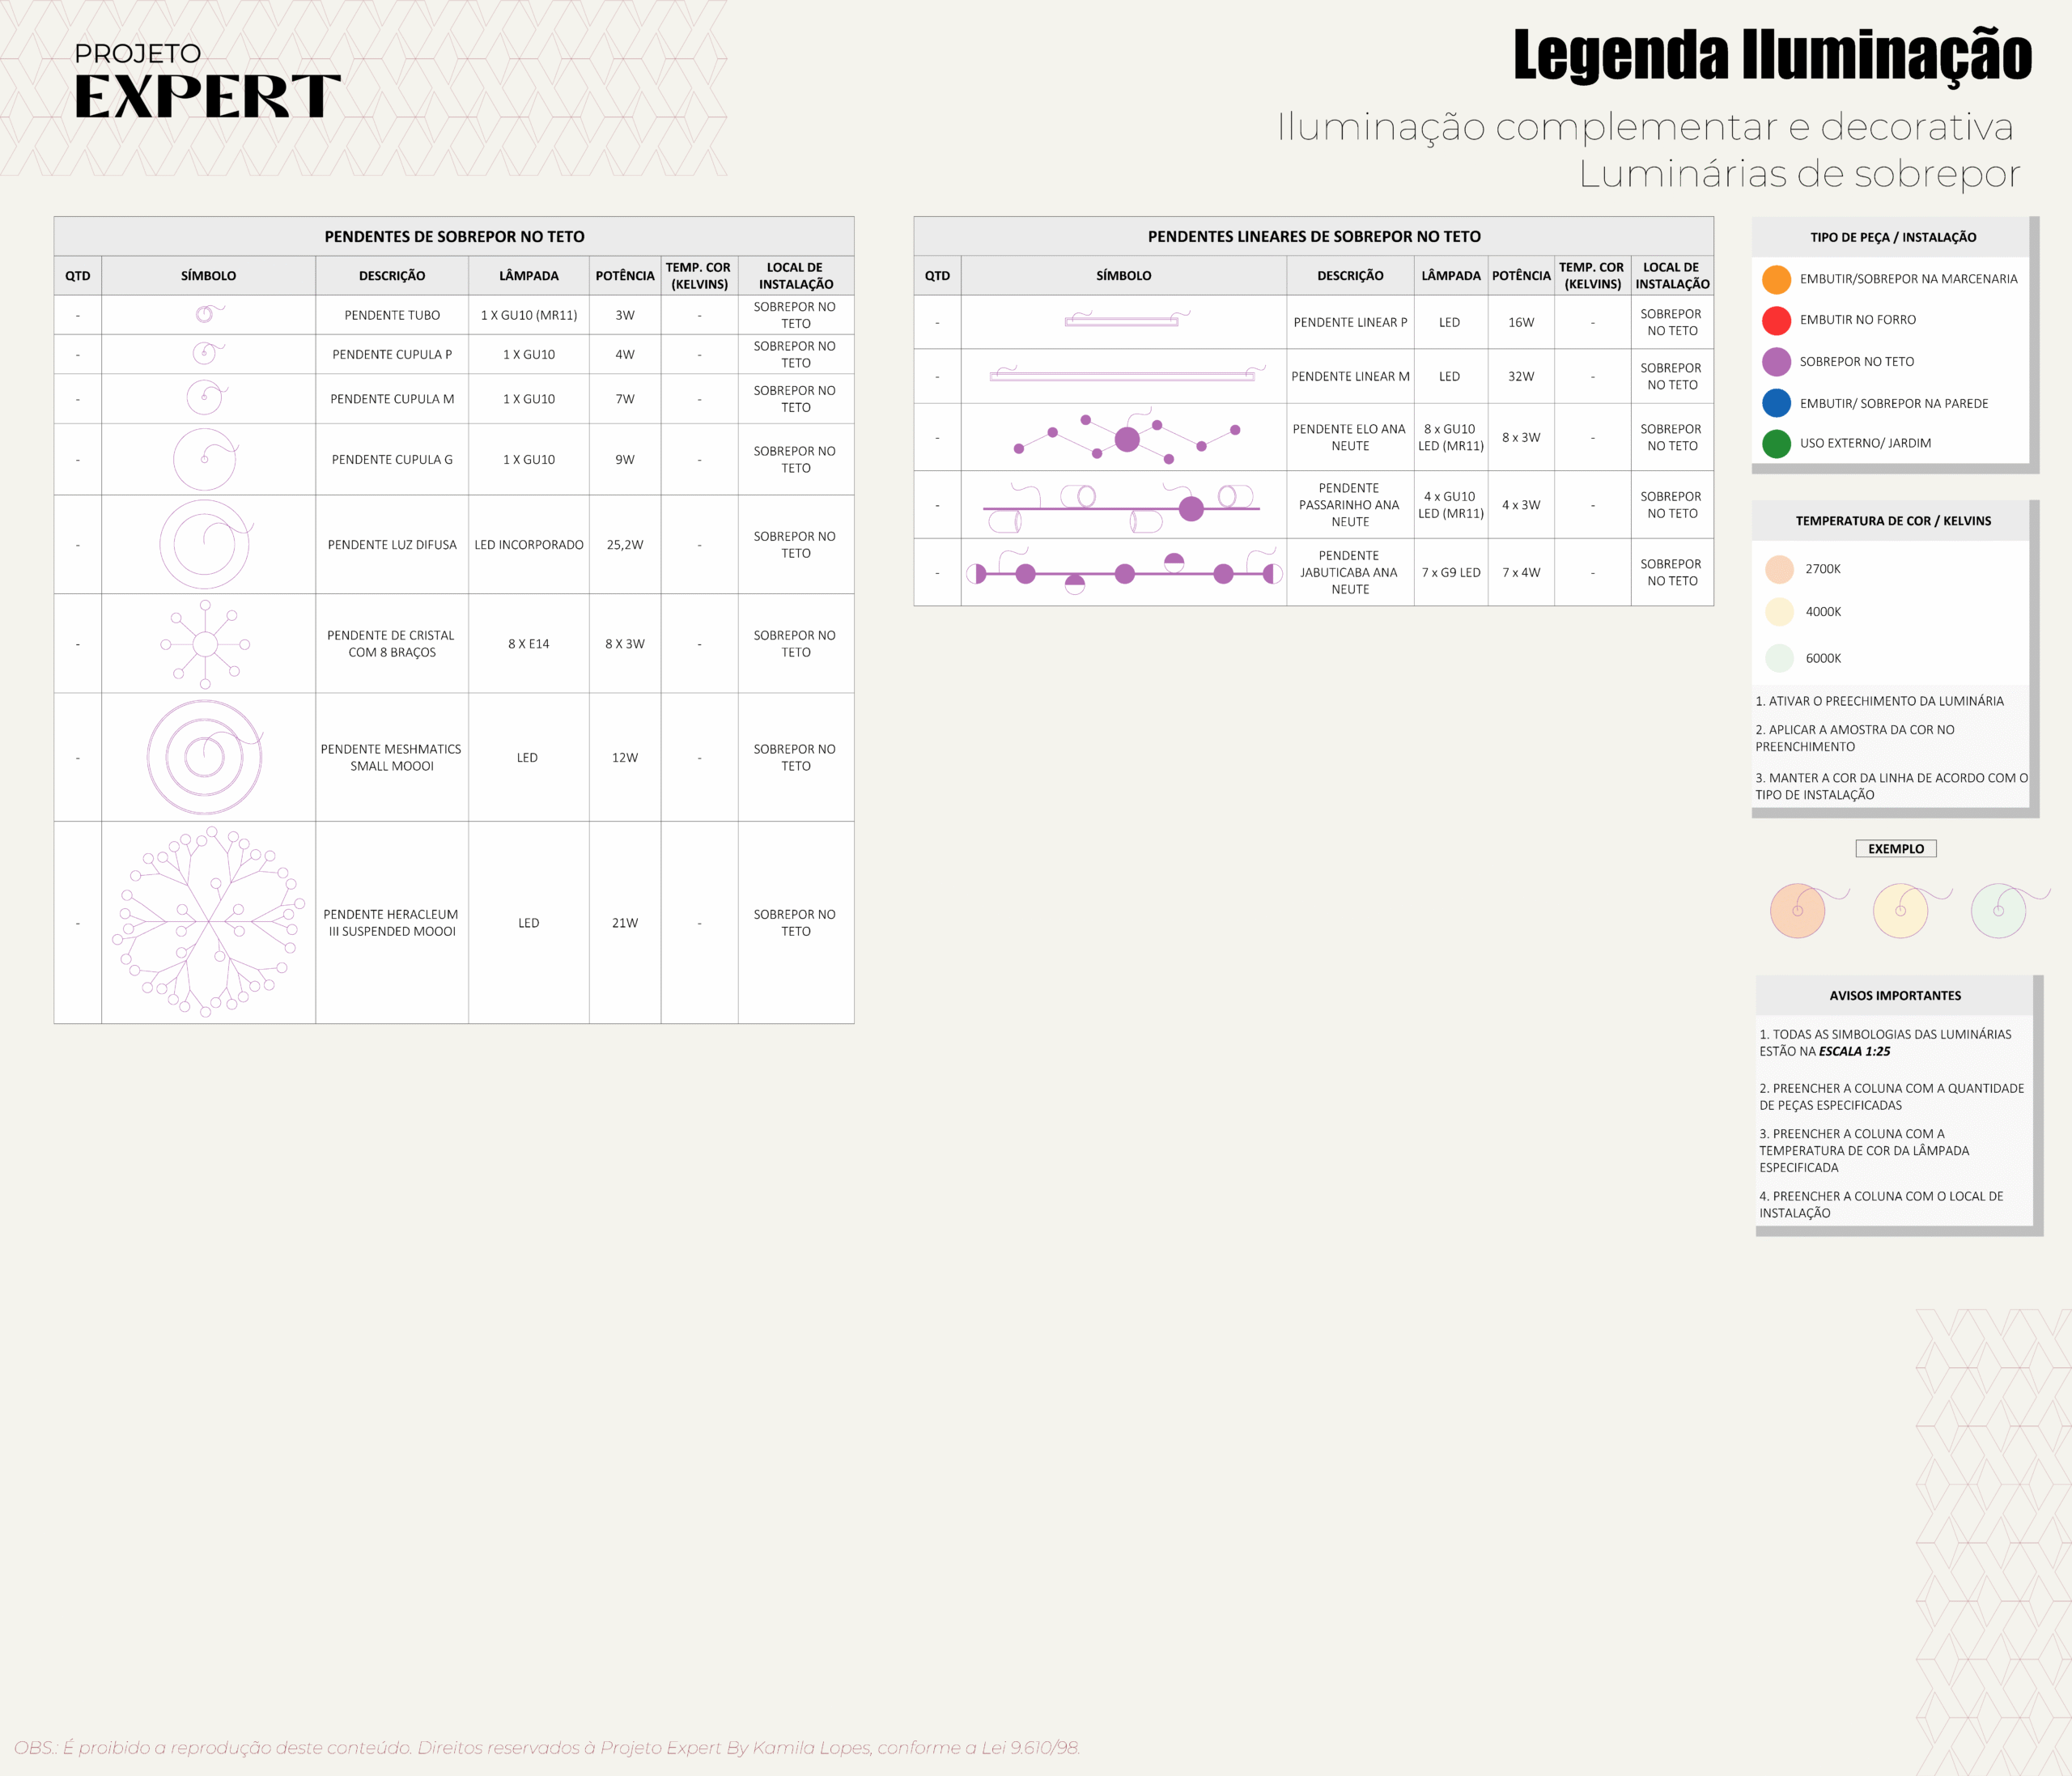The image size is (2072, 1776).
Task: Click the 2700K color temperature swatch
Action: [x=1779, y=569]
